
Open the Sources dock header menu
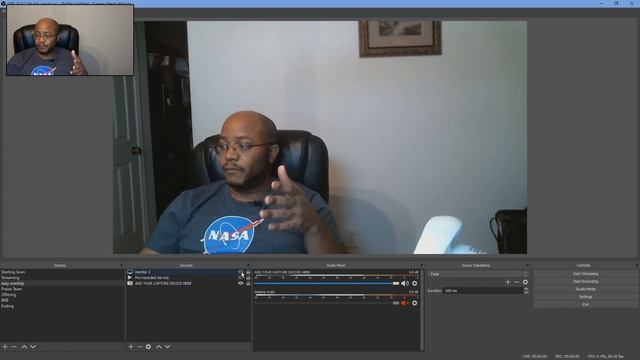(x=248, y=266)
